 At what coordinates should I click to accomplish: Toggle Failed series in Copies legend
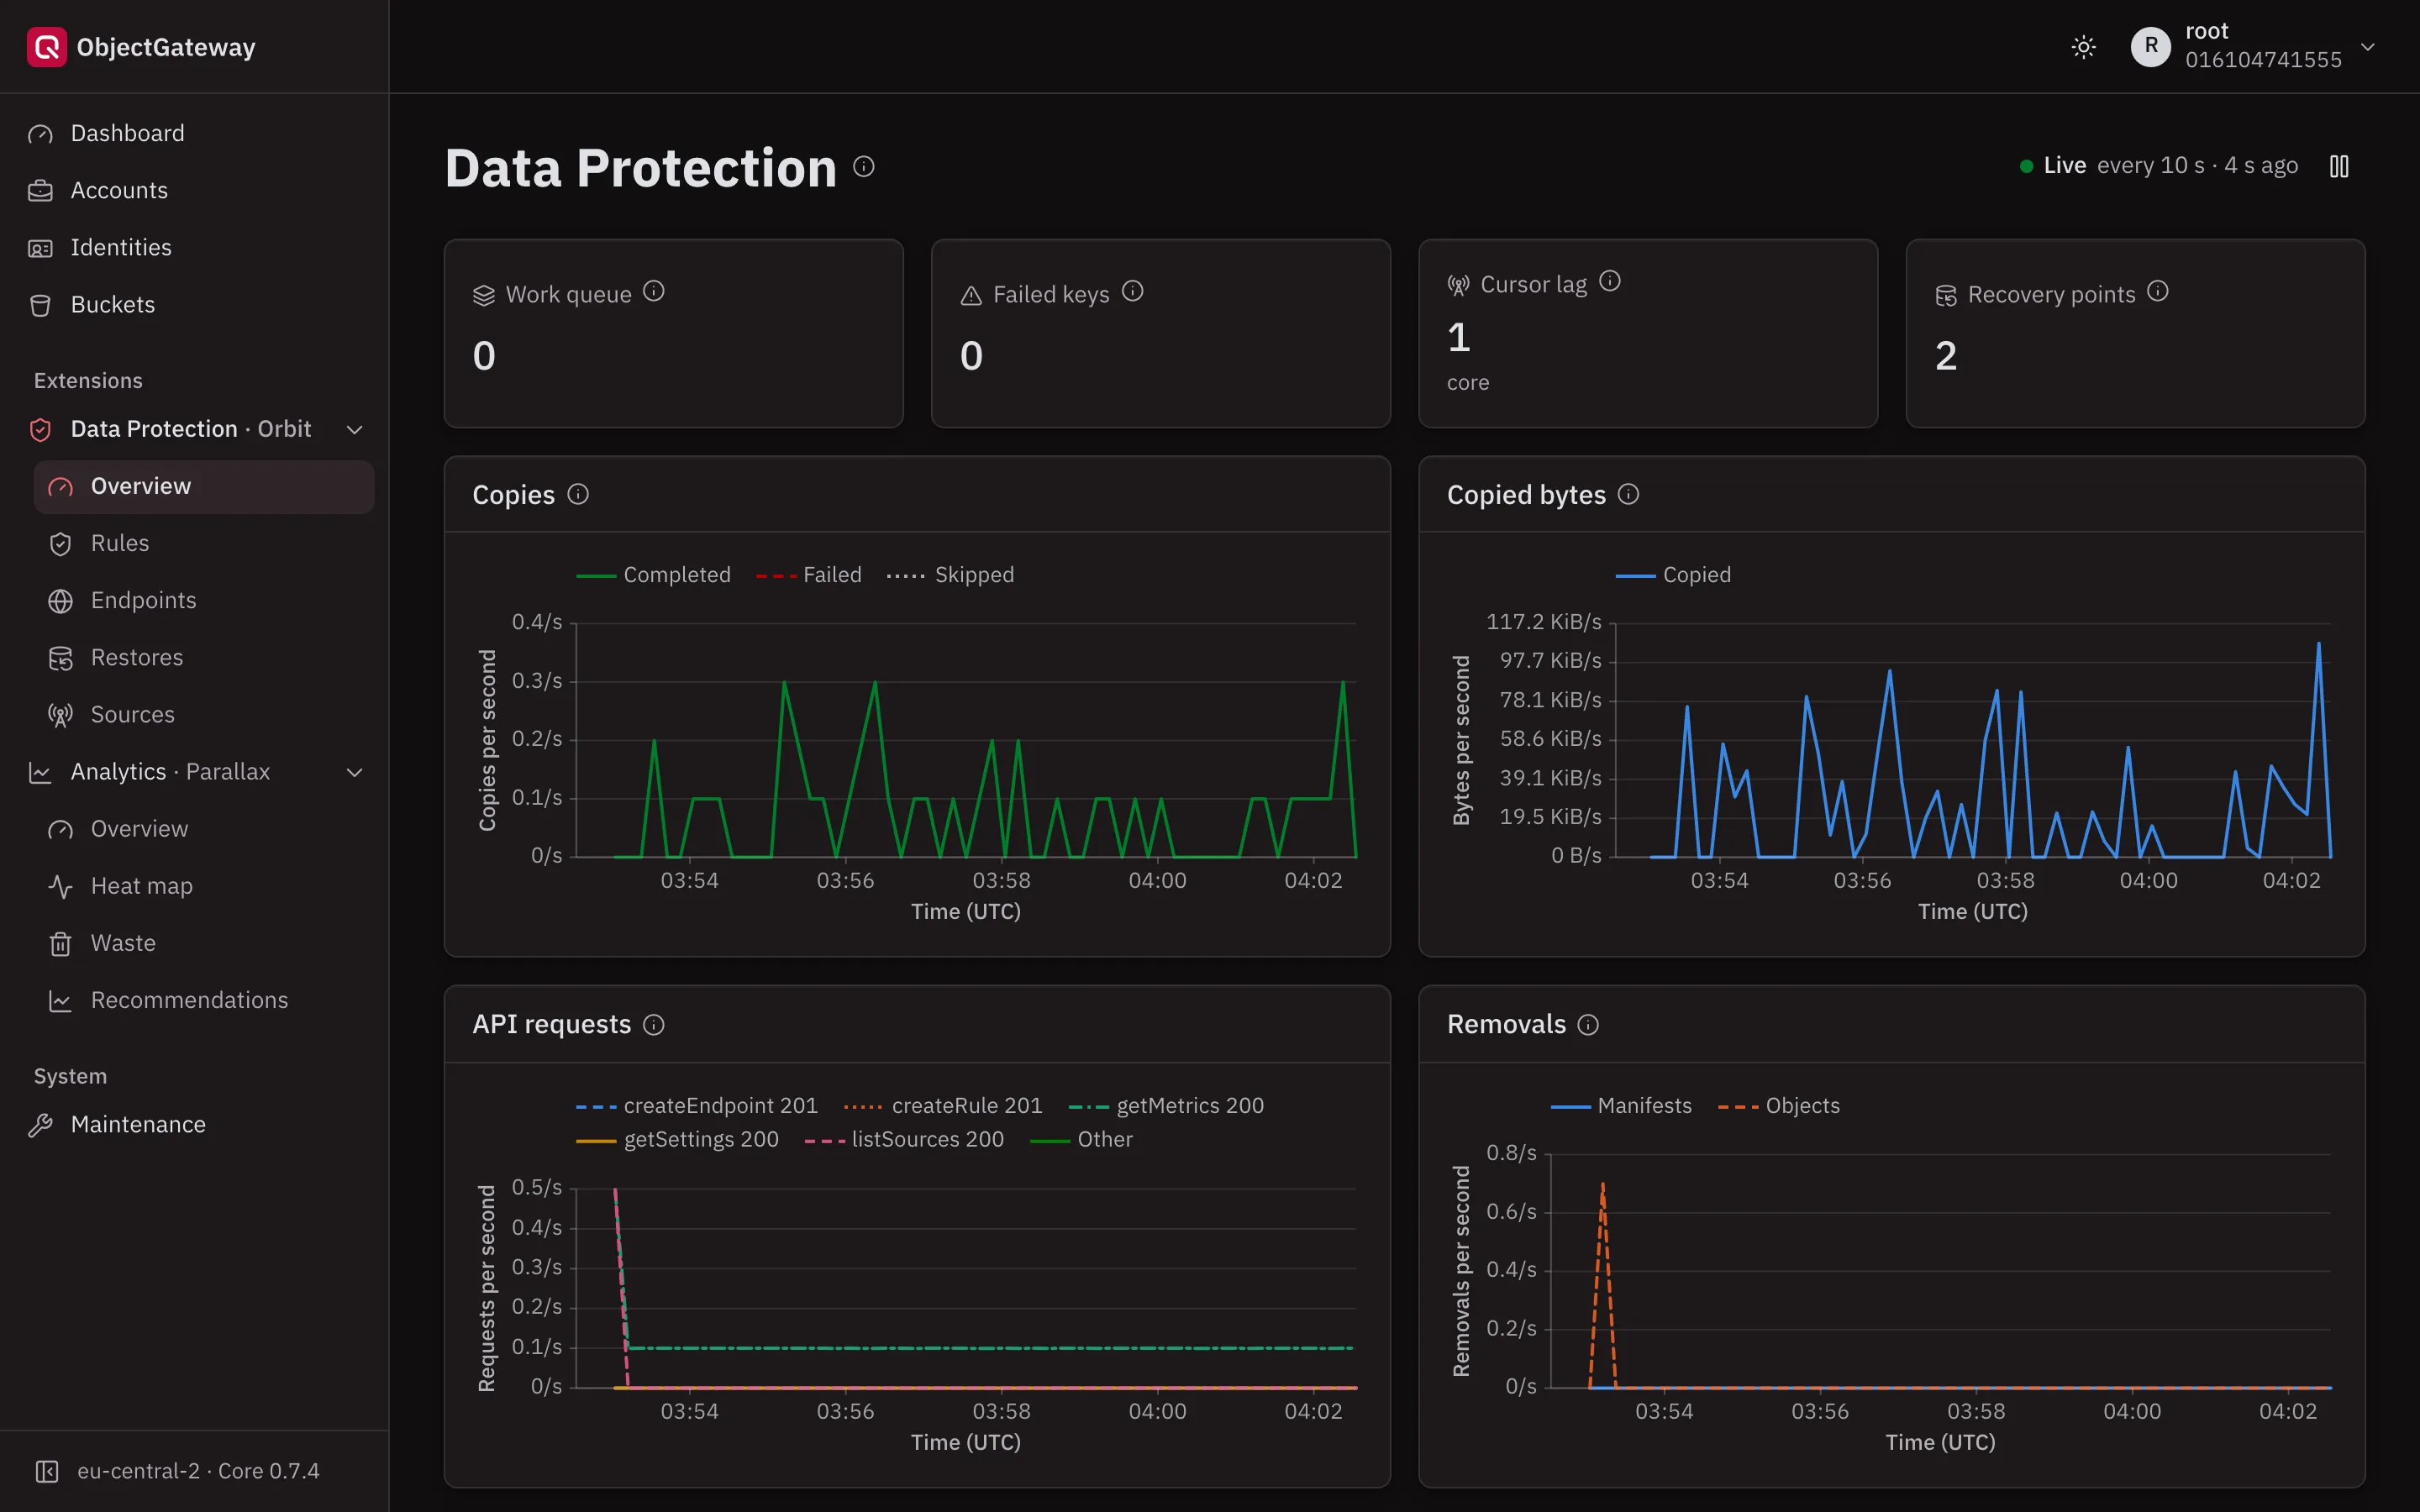pos(808,575)
